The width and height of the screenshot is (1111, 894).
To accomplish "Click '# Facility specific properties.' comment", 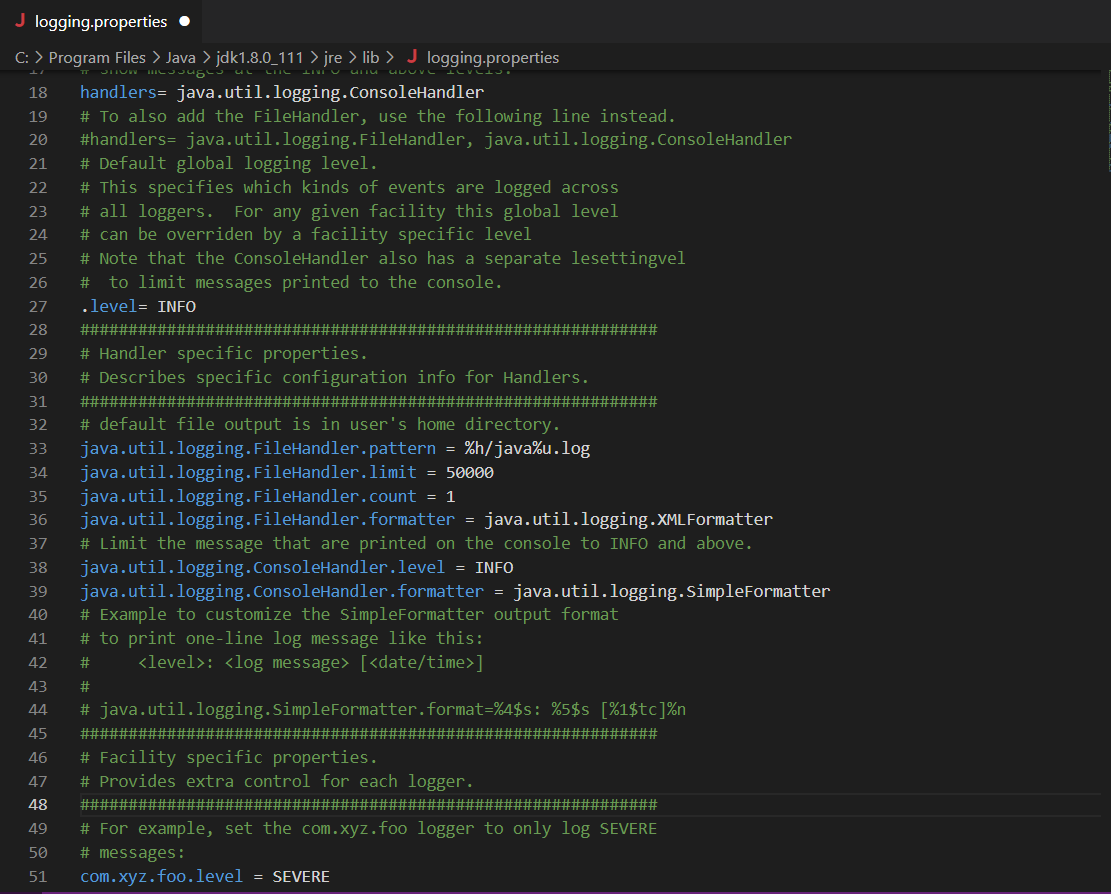I will pyautogui.click(x=229, y=757).
